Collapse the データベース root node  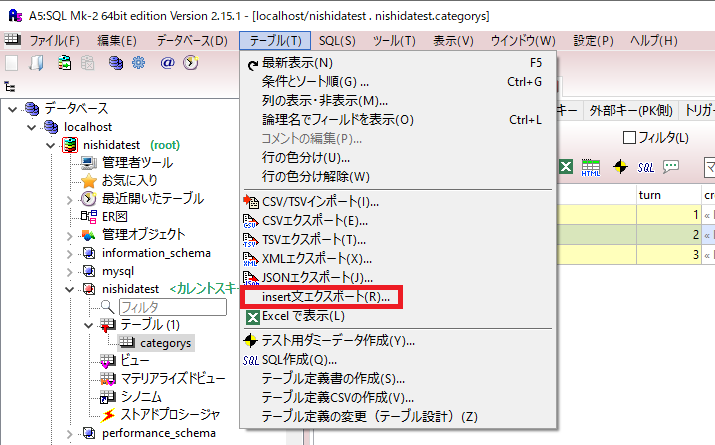[13, 109]
